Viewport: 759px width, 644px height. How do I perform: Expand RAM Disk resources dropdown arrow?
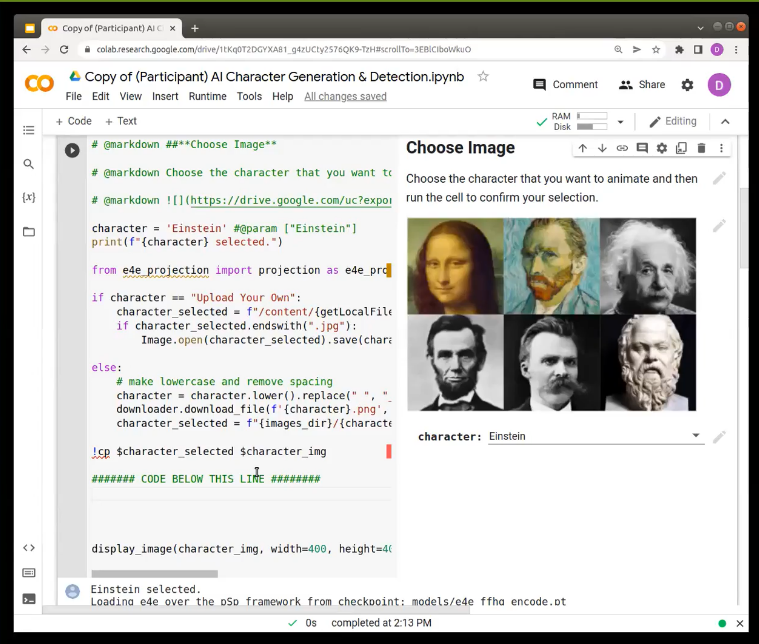[x=620, y=122]
